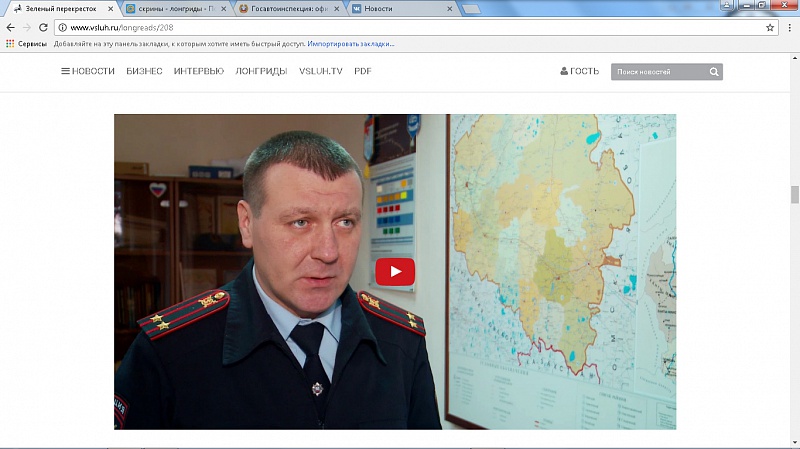Image resolution: width=800 pixels, height=449 pixels.
Task: Open Chrome three-dot menu
Action: 790,27
